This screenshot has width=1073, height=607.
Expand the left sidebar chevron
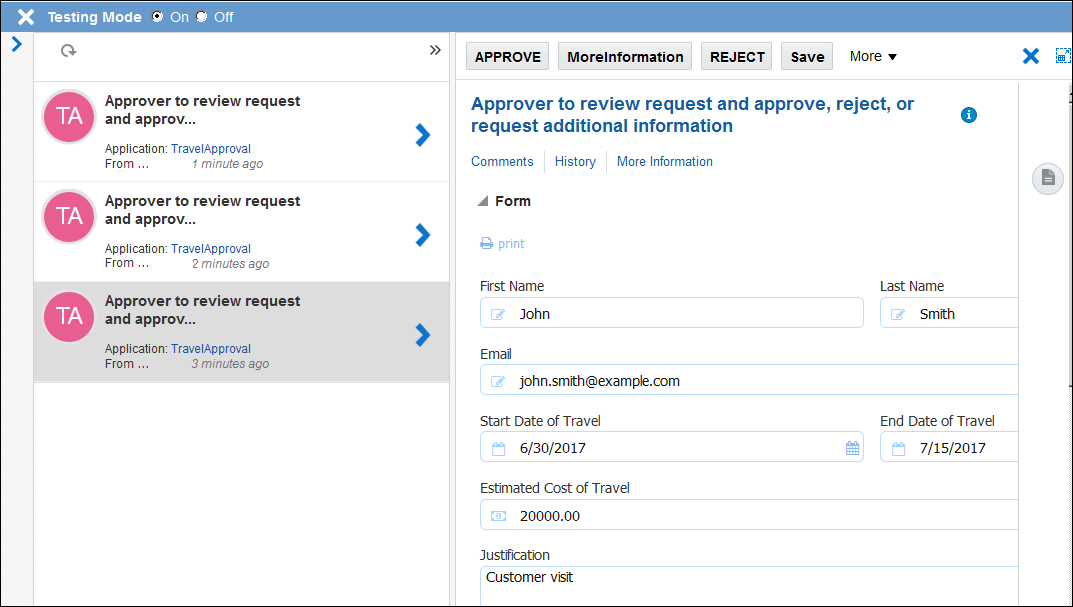pos(17,44)
